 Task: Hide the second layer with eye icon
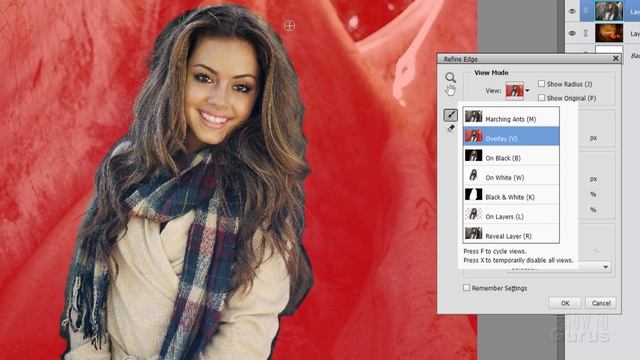coord(572,33)
